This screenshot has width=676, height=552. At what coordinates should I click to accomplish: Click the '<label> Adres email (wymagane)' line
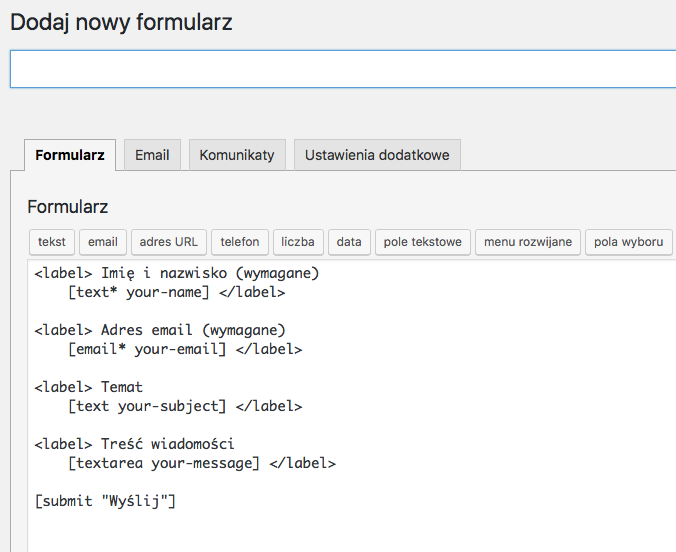160,330
